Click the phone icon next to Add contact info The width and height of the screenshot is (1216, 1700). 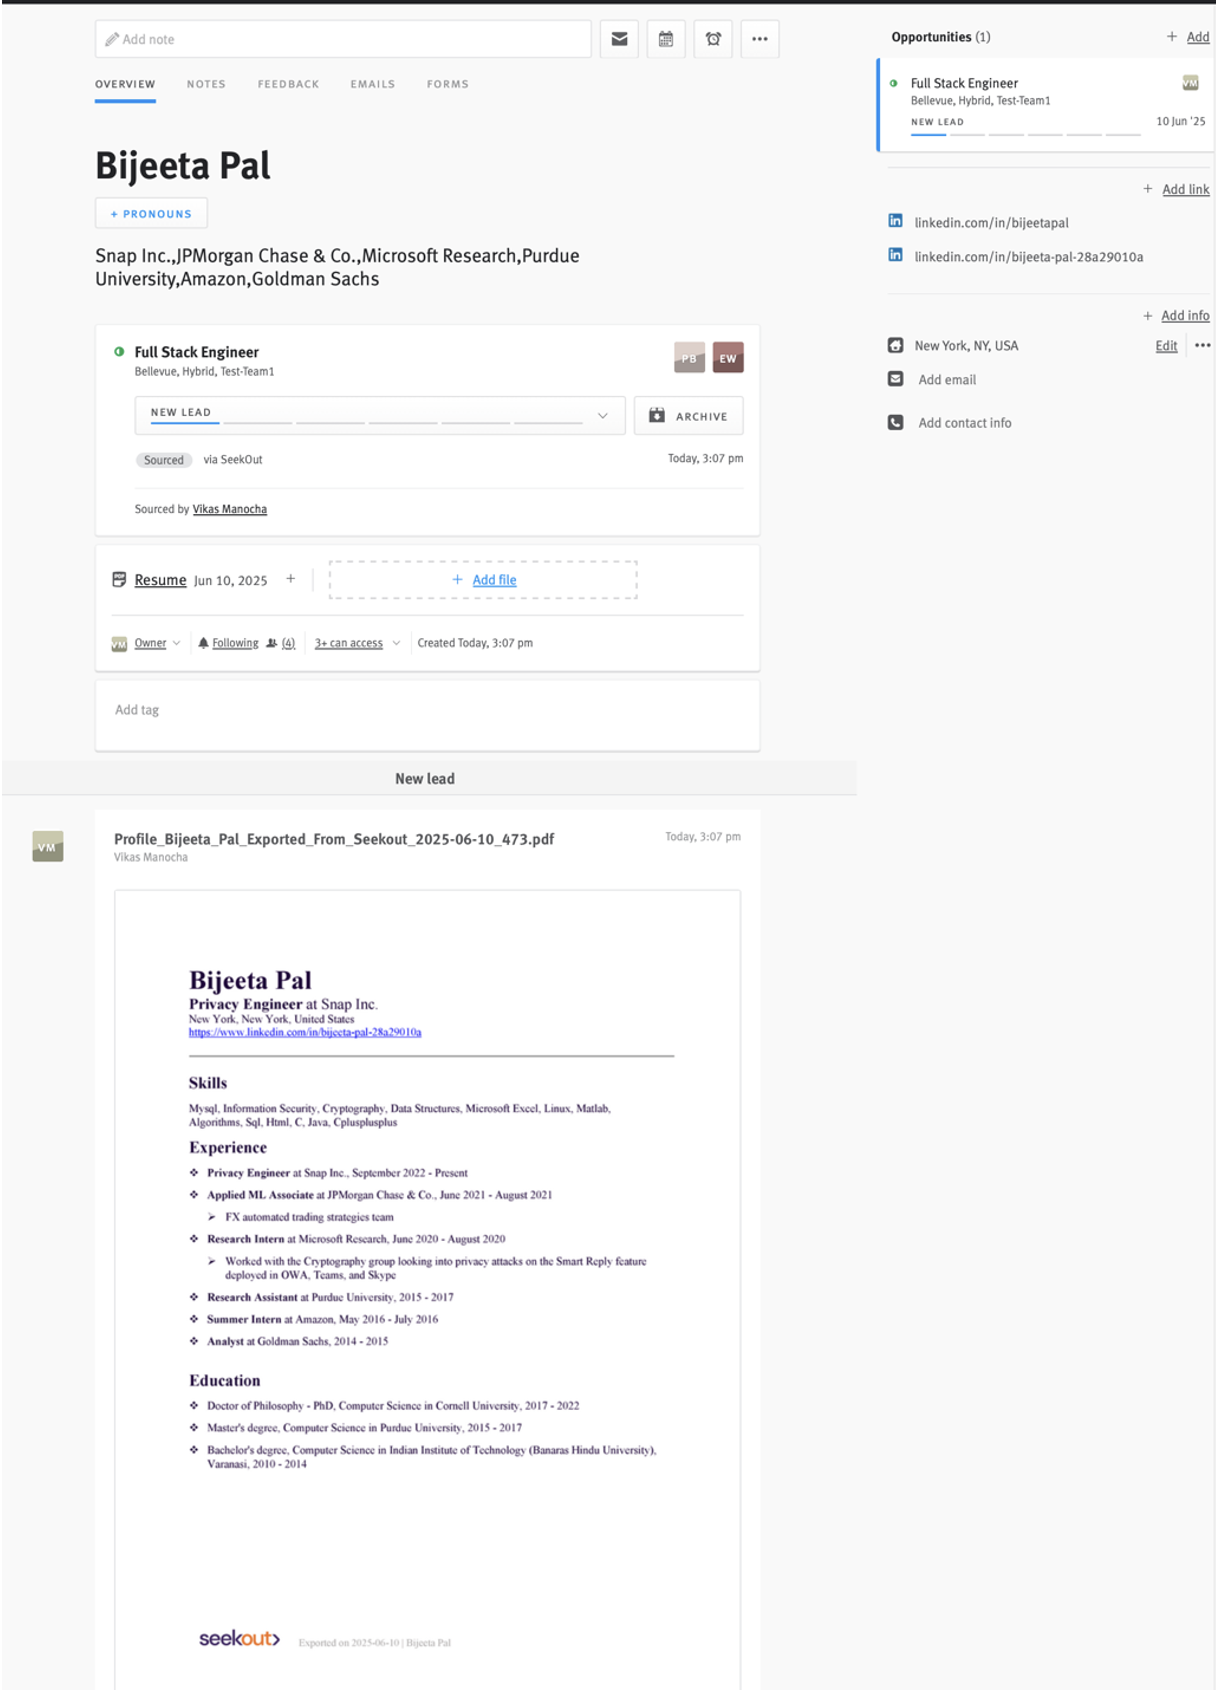pos(896,422)
